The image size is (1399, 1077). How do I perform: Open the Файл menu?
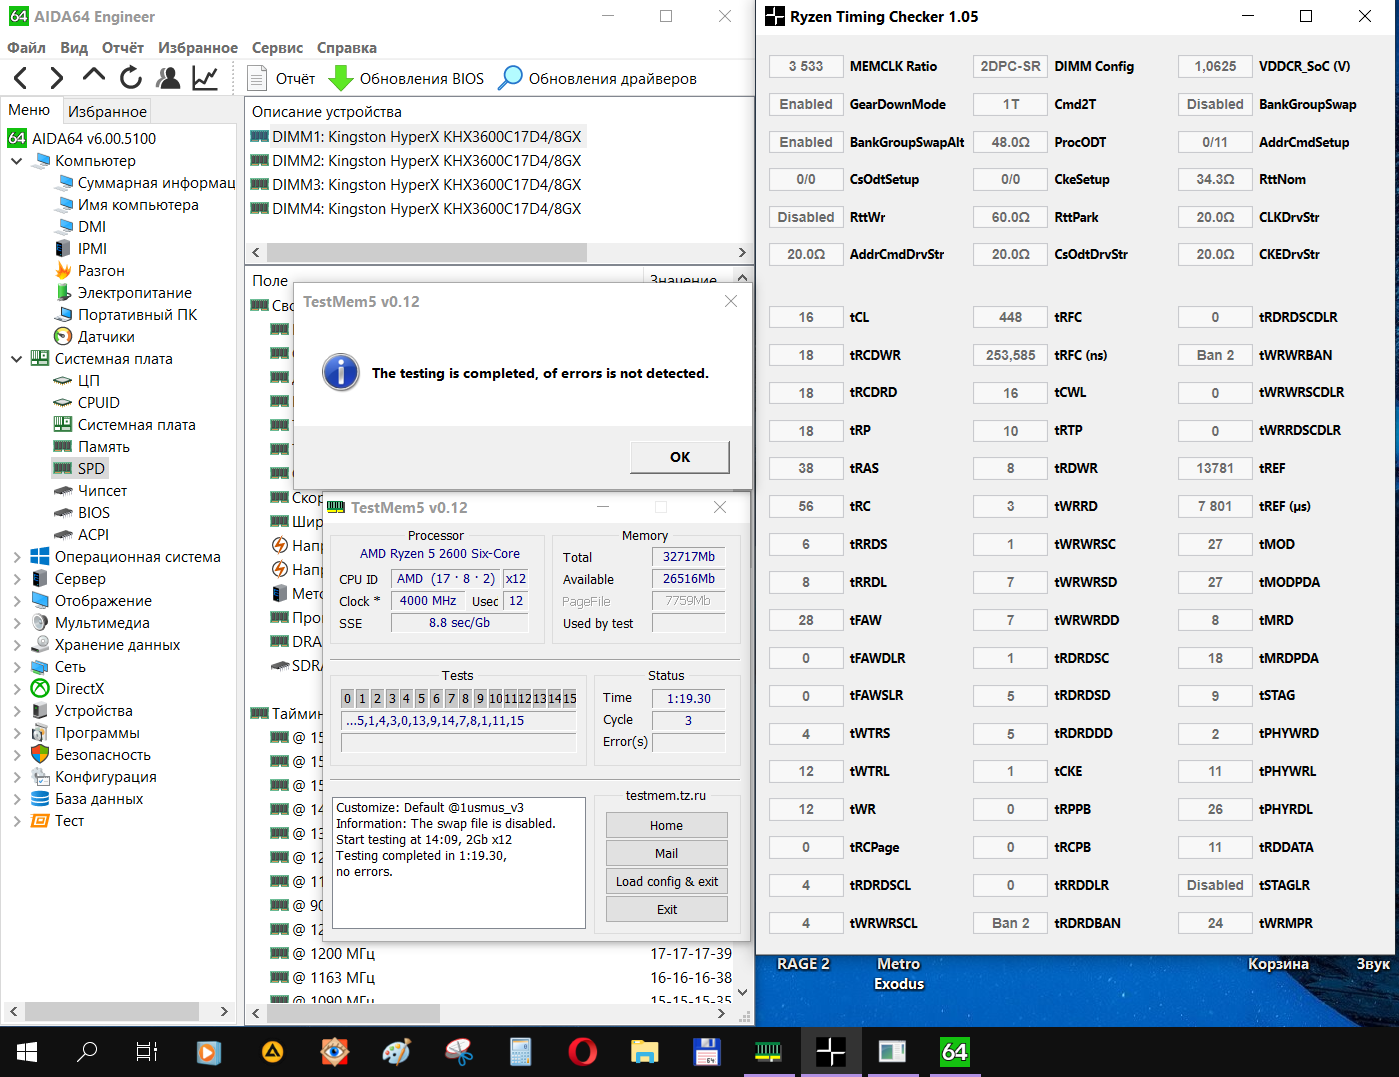point(26,48)
